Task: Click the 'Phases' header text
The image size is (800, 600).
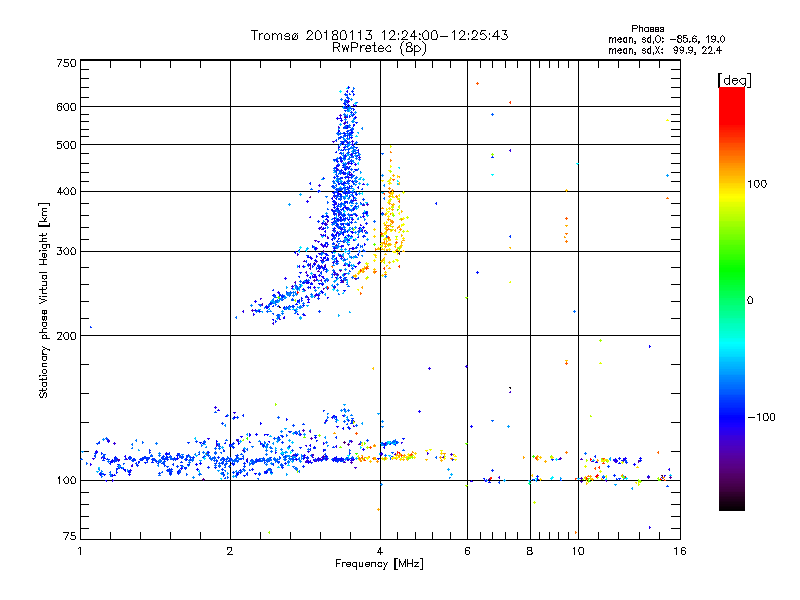Action: tap(647, 29)
